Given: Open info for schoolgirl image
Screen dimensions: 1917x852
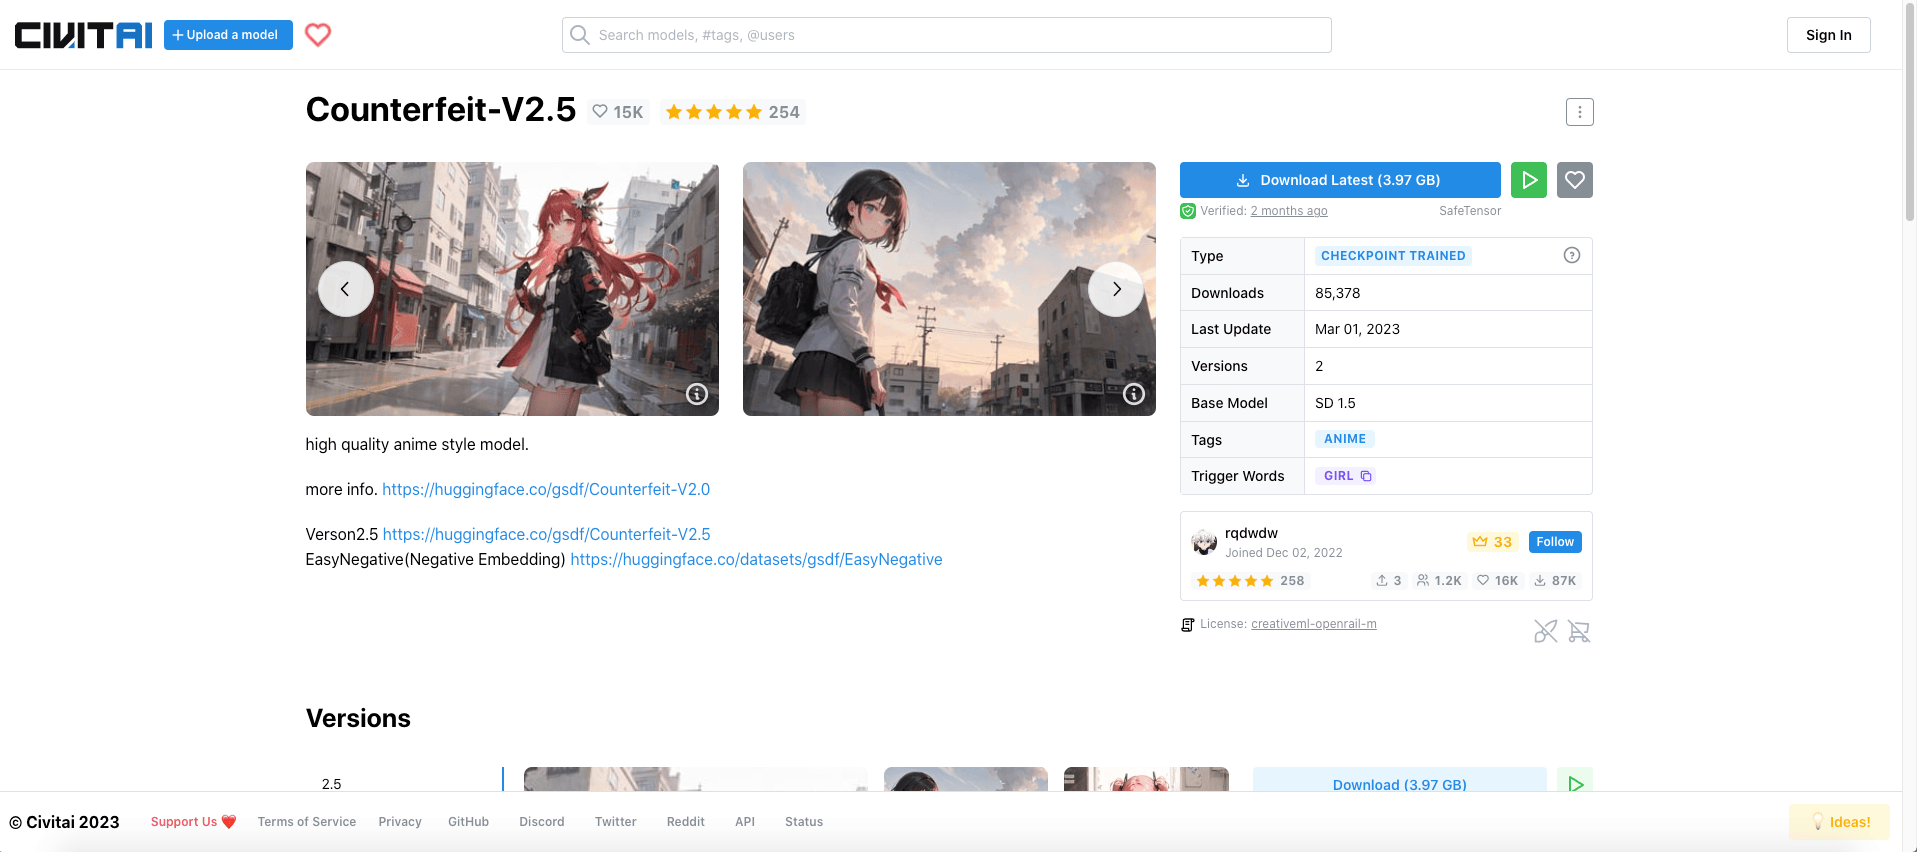Looking at the screenshot, I should [x=1134, y=394].
